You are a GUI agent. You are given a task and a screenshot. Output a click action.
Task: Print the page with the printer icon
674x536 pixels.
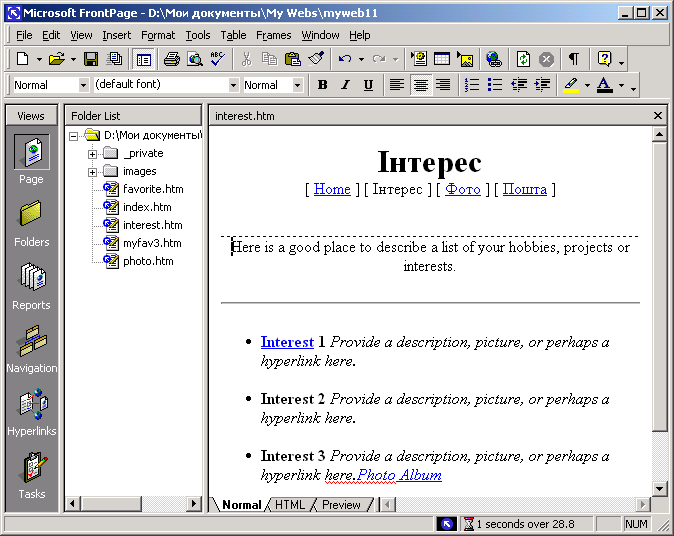(172, 58)
